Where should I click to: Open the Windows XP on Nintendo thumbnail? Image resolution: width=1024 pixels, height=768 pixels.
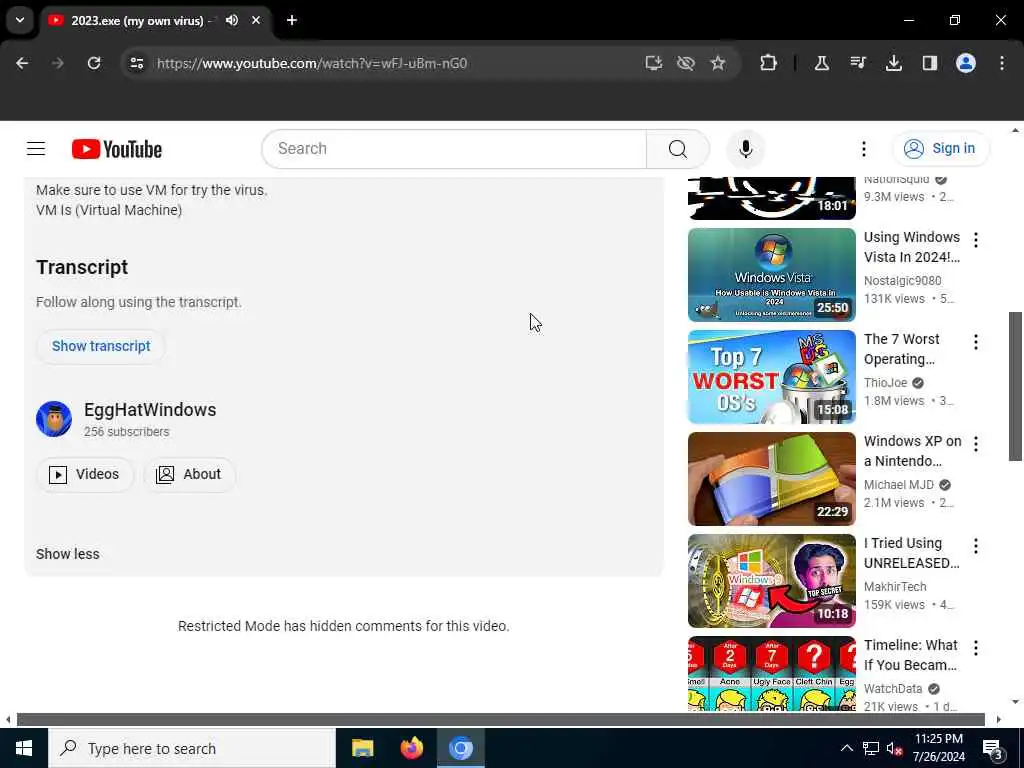coord(771,479)
